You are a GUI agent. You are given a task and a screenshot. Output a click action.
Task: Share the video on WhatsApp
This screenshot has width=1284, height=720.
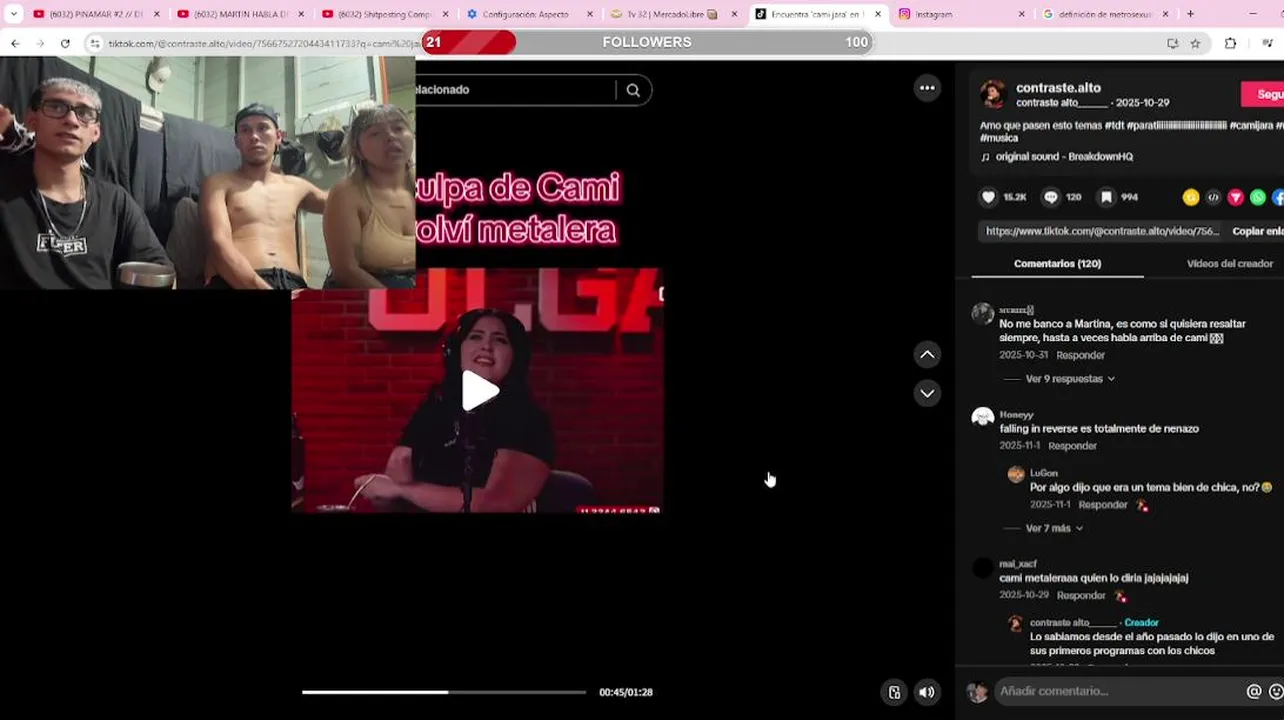[1258, 197]
